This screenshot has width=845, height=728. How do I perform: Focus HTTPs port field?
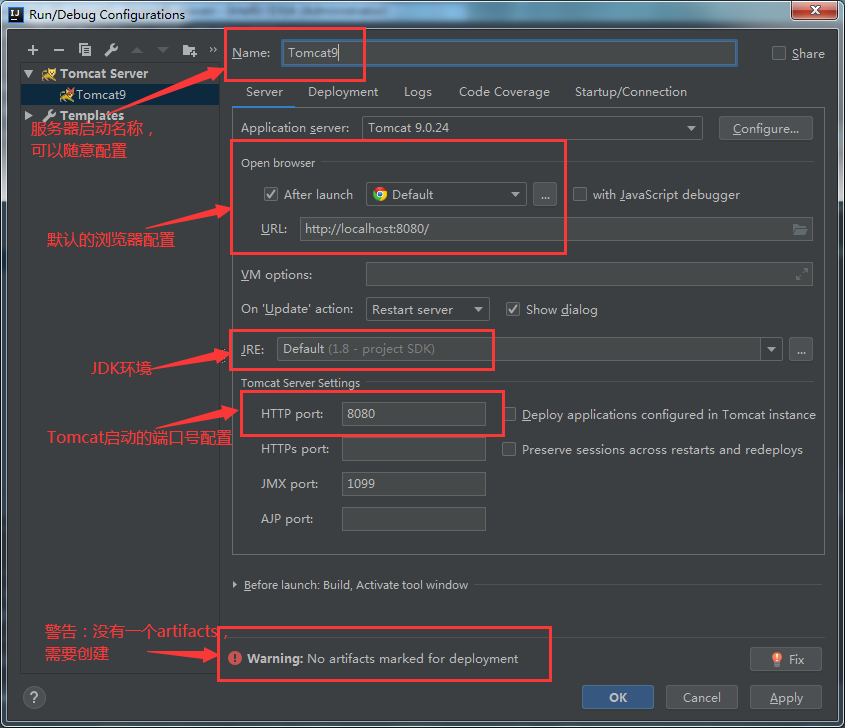(413, 449)
